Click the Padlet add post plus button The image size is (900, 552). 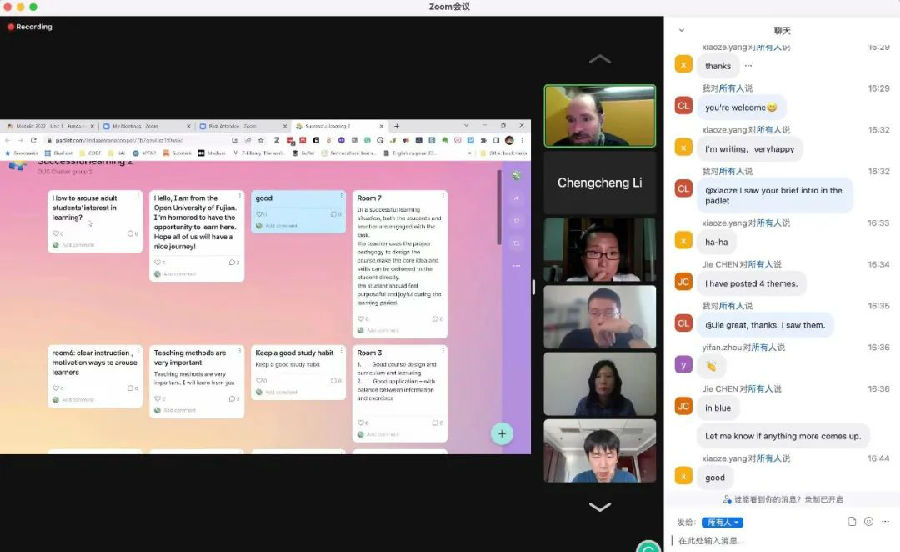pos(502,433)
